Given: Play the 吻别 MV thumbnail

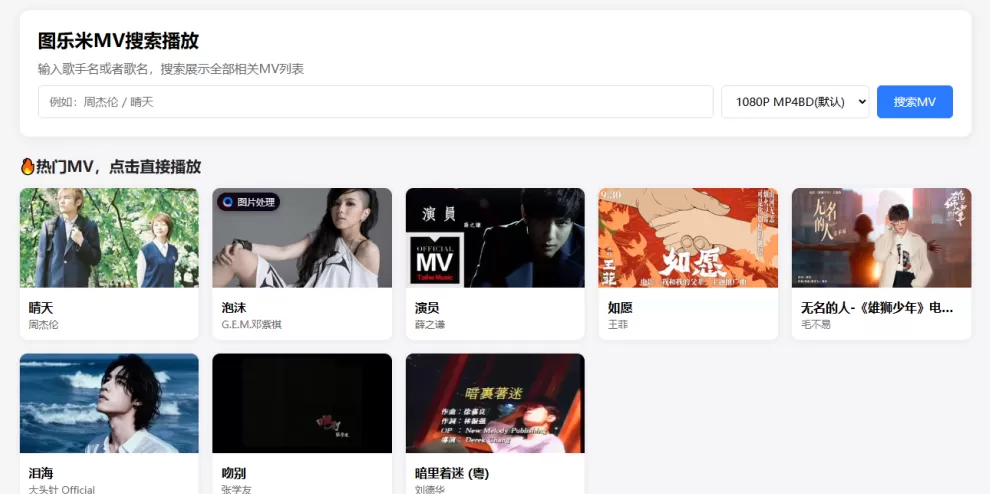Looking at the screenshot, I should coord(302,403).
